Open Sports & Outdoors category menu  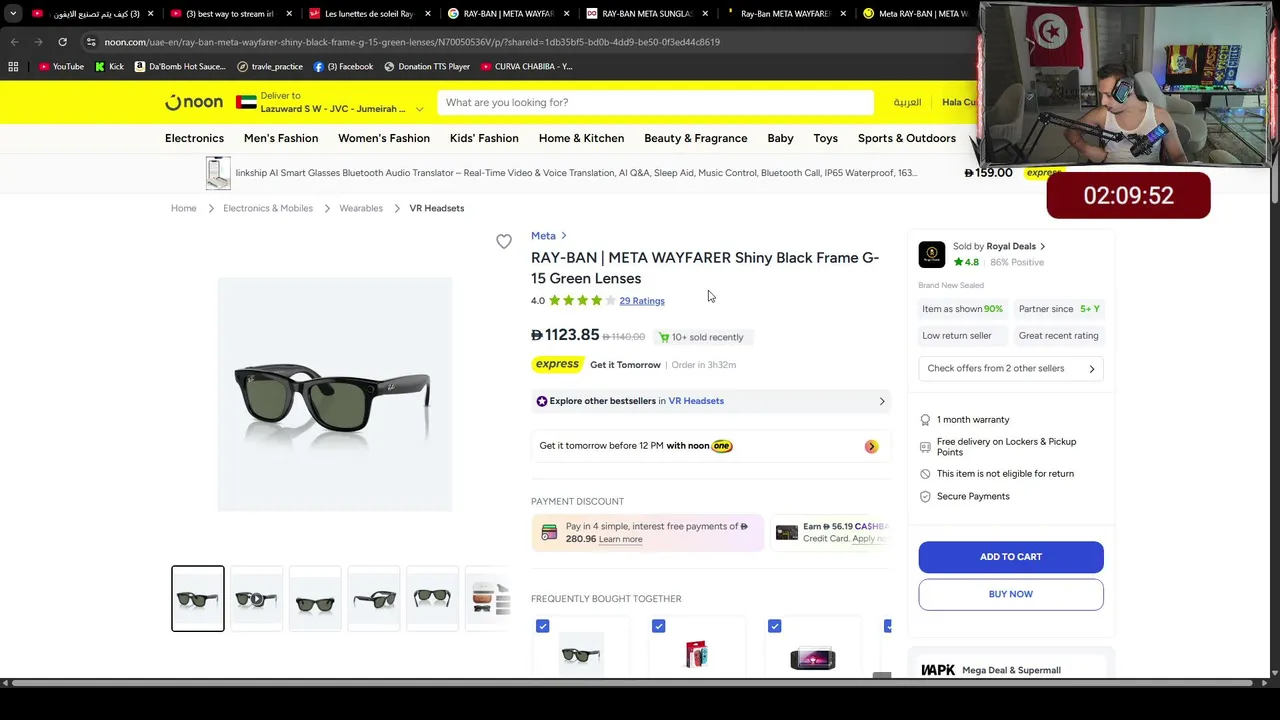point(907,138)
